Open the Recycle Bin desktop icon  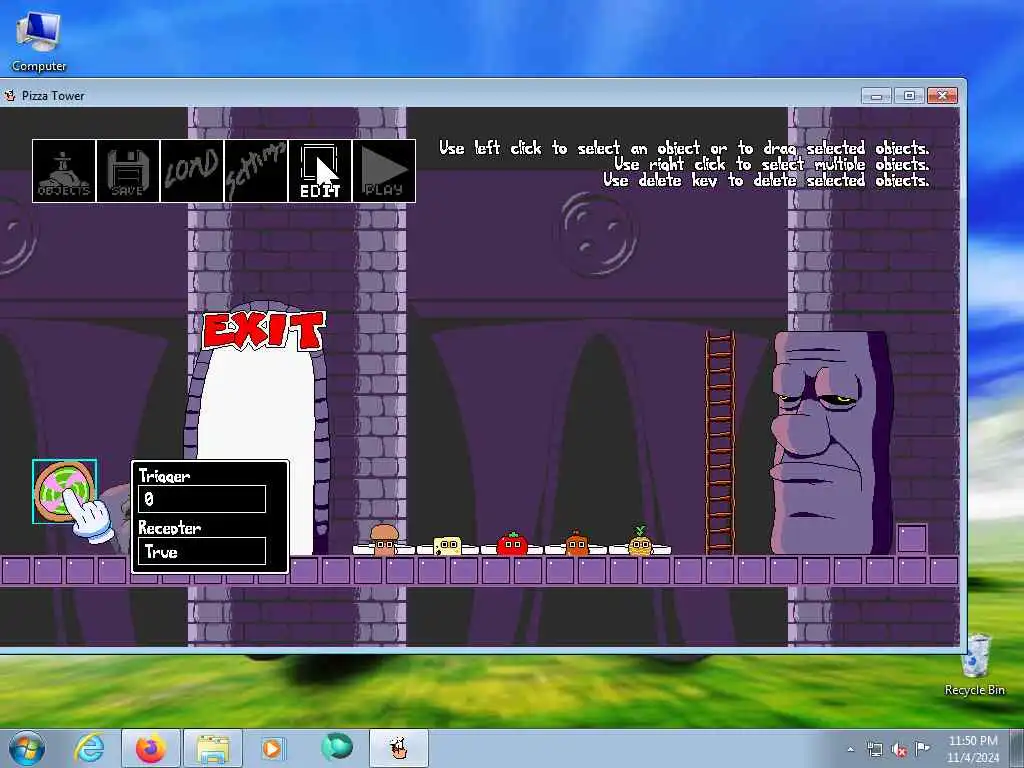(x=975, y=665)
